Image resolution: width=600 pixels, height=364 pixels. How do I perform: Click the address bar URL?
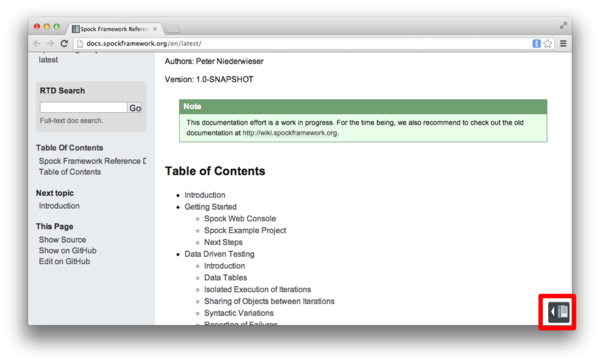point(143,44)
